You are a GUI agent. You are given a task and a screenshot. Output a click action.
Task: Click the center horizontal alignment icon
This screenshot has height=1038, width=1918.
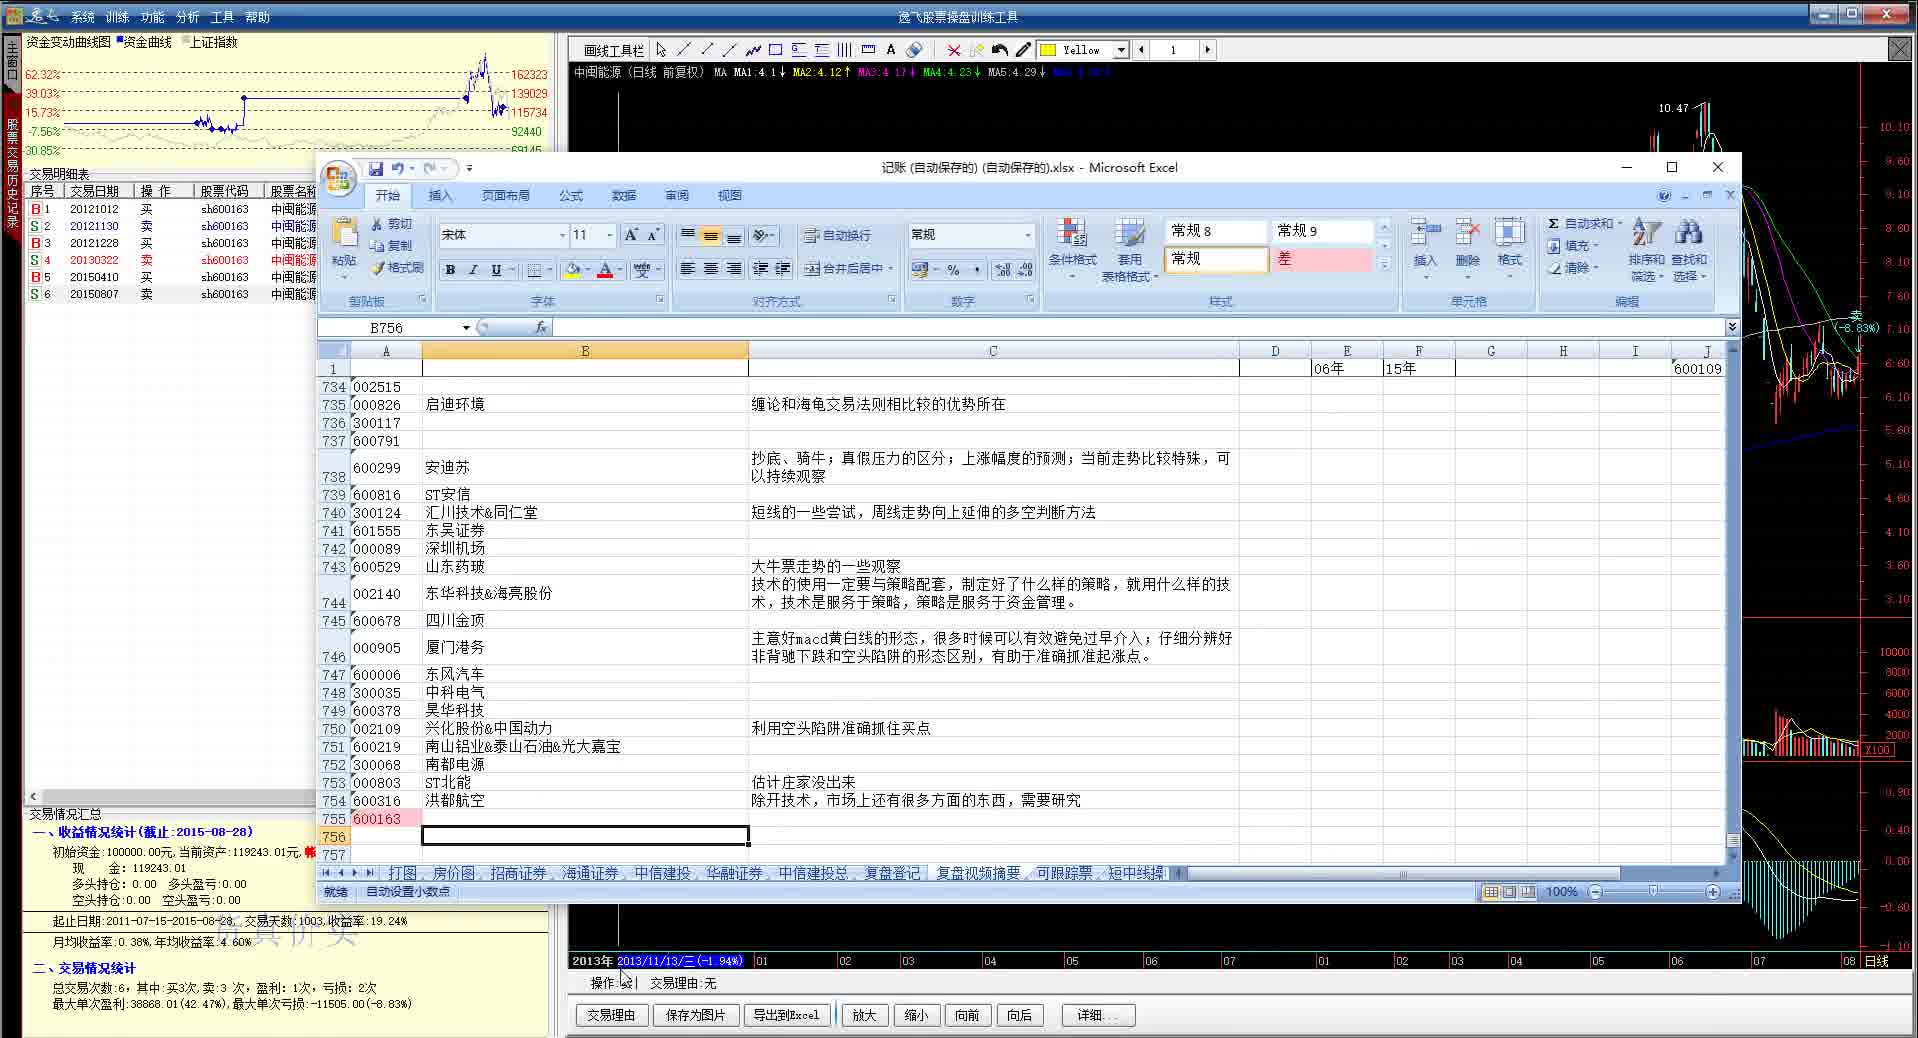coord(710,269)
